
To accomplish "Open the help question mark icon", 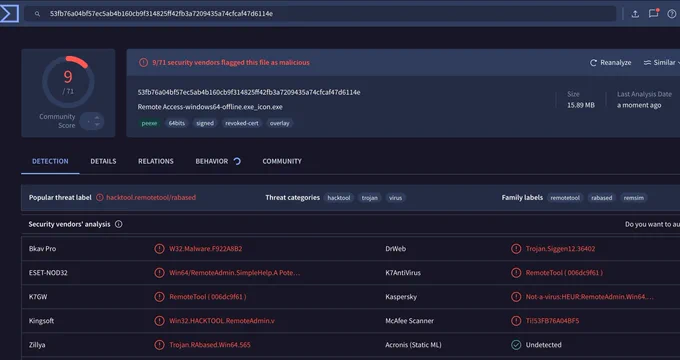I will click(x=672, y=14).
